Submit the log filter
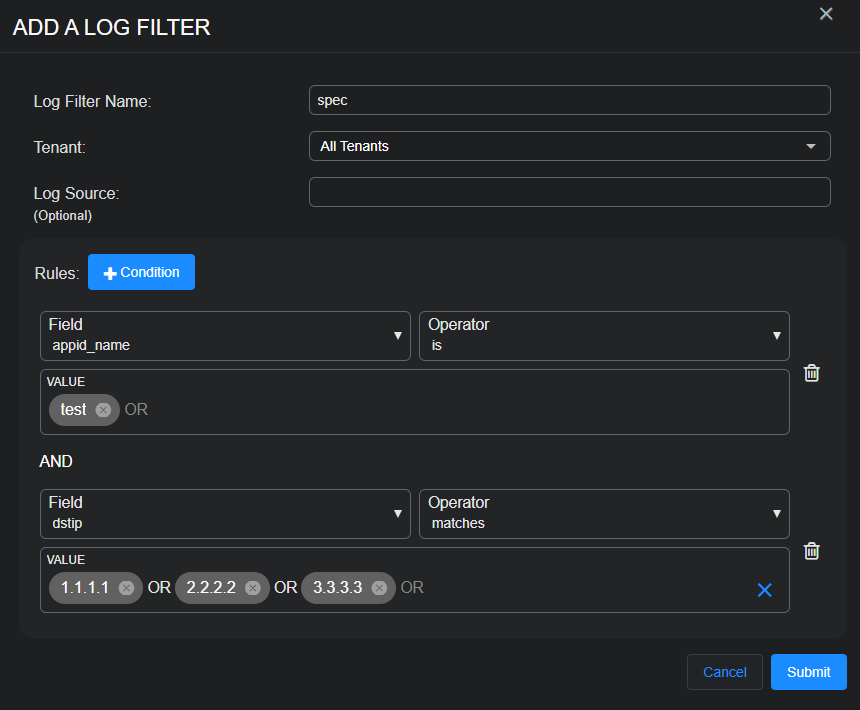Screen dimensions: 860x710 (808, 672)
